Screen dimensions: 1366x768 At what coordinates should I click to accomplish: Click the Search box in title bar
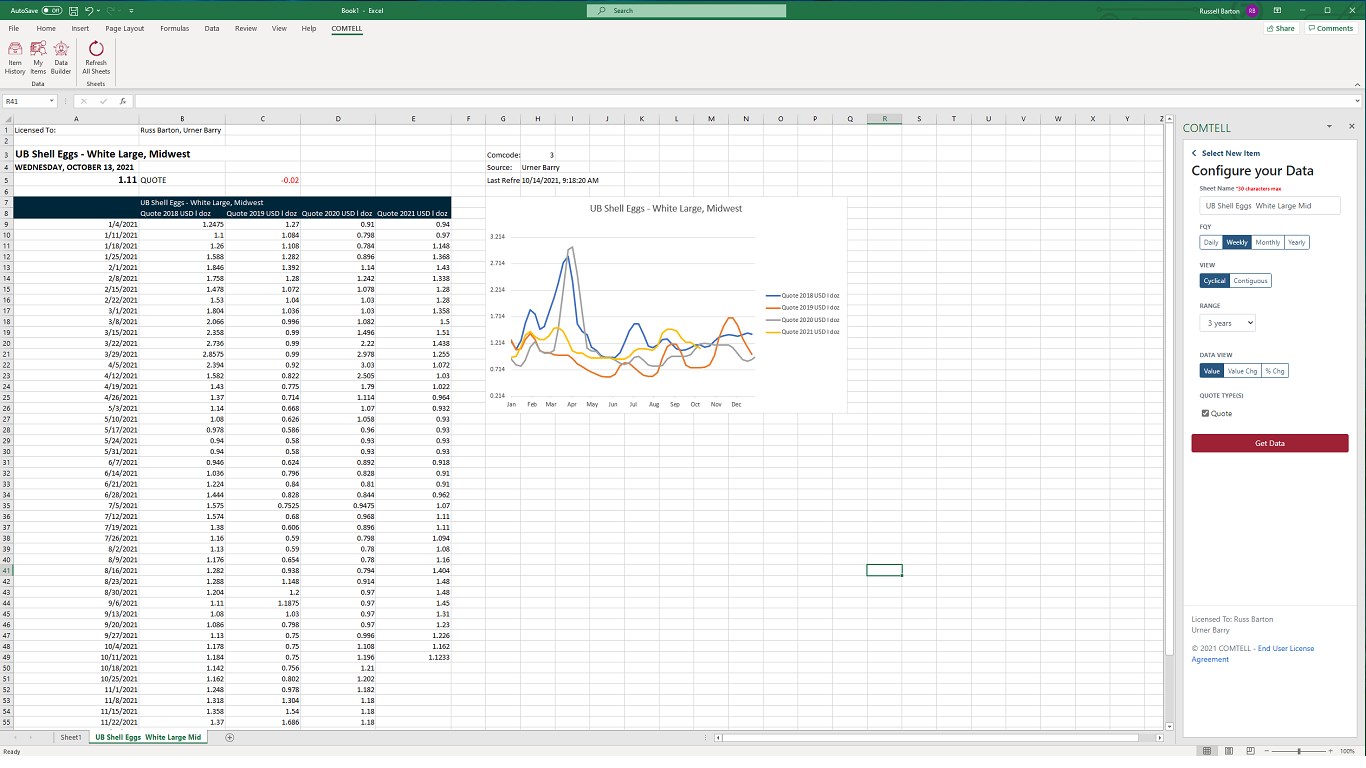coord(686,10)
